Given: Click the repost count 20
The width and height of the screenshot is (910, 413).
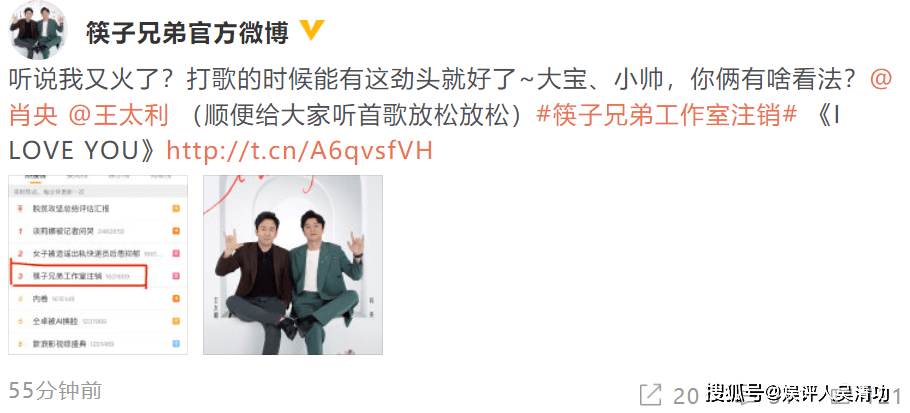Looking at the screenshot, I should [685, 395].
